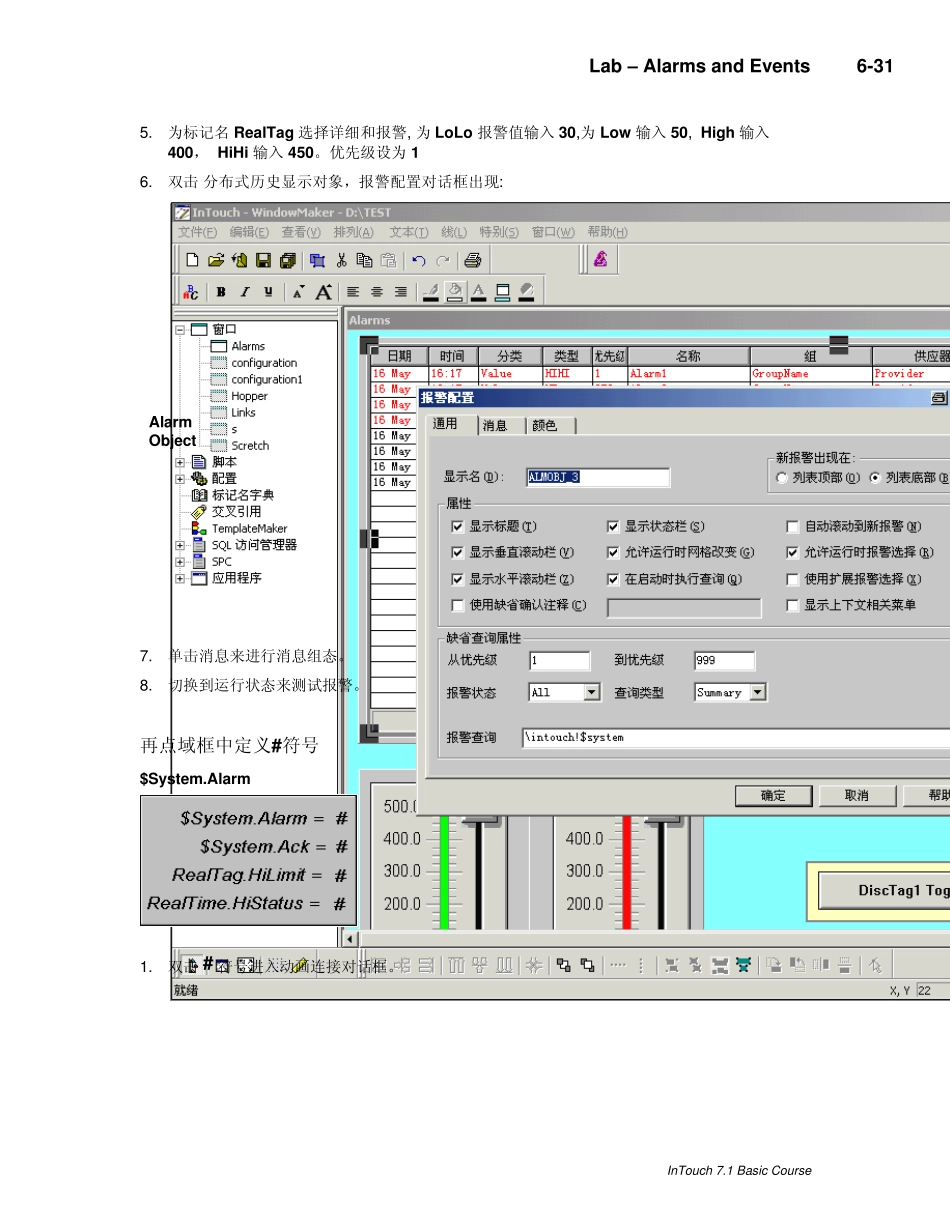The image size is (950, 1230).
Task: Uncheck the 显示标题 checkbox
Action: (458, 527)
